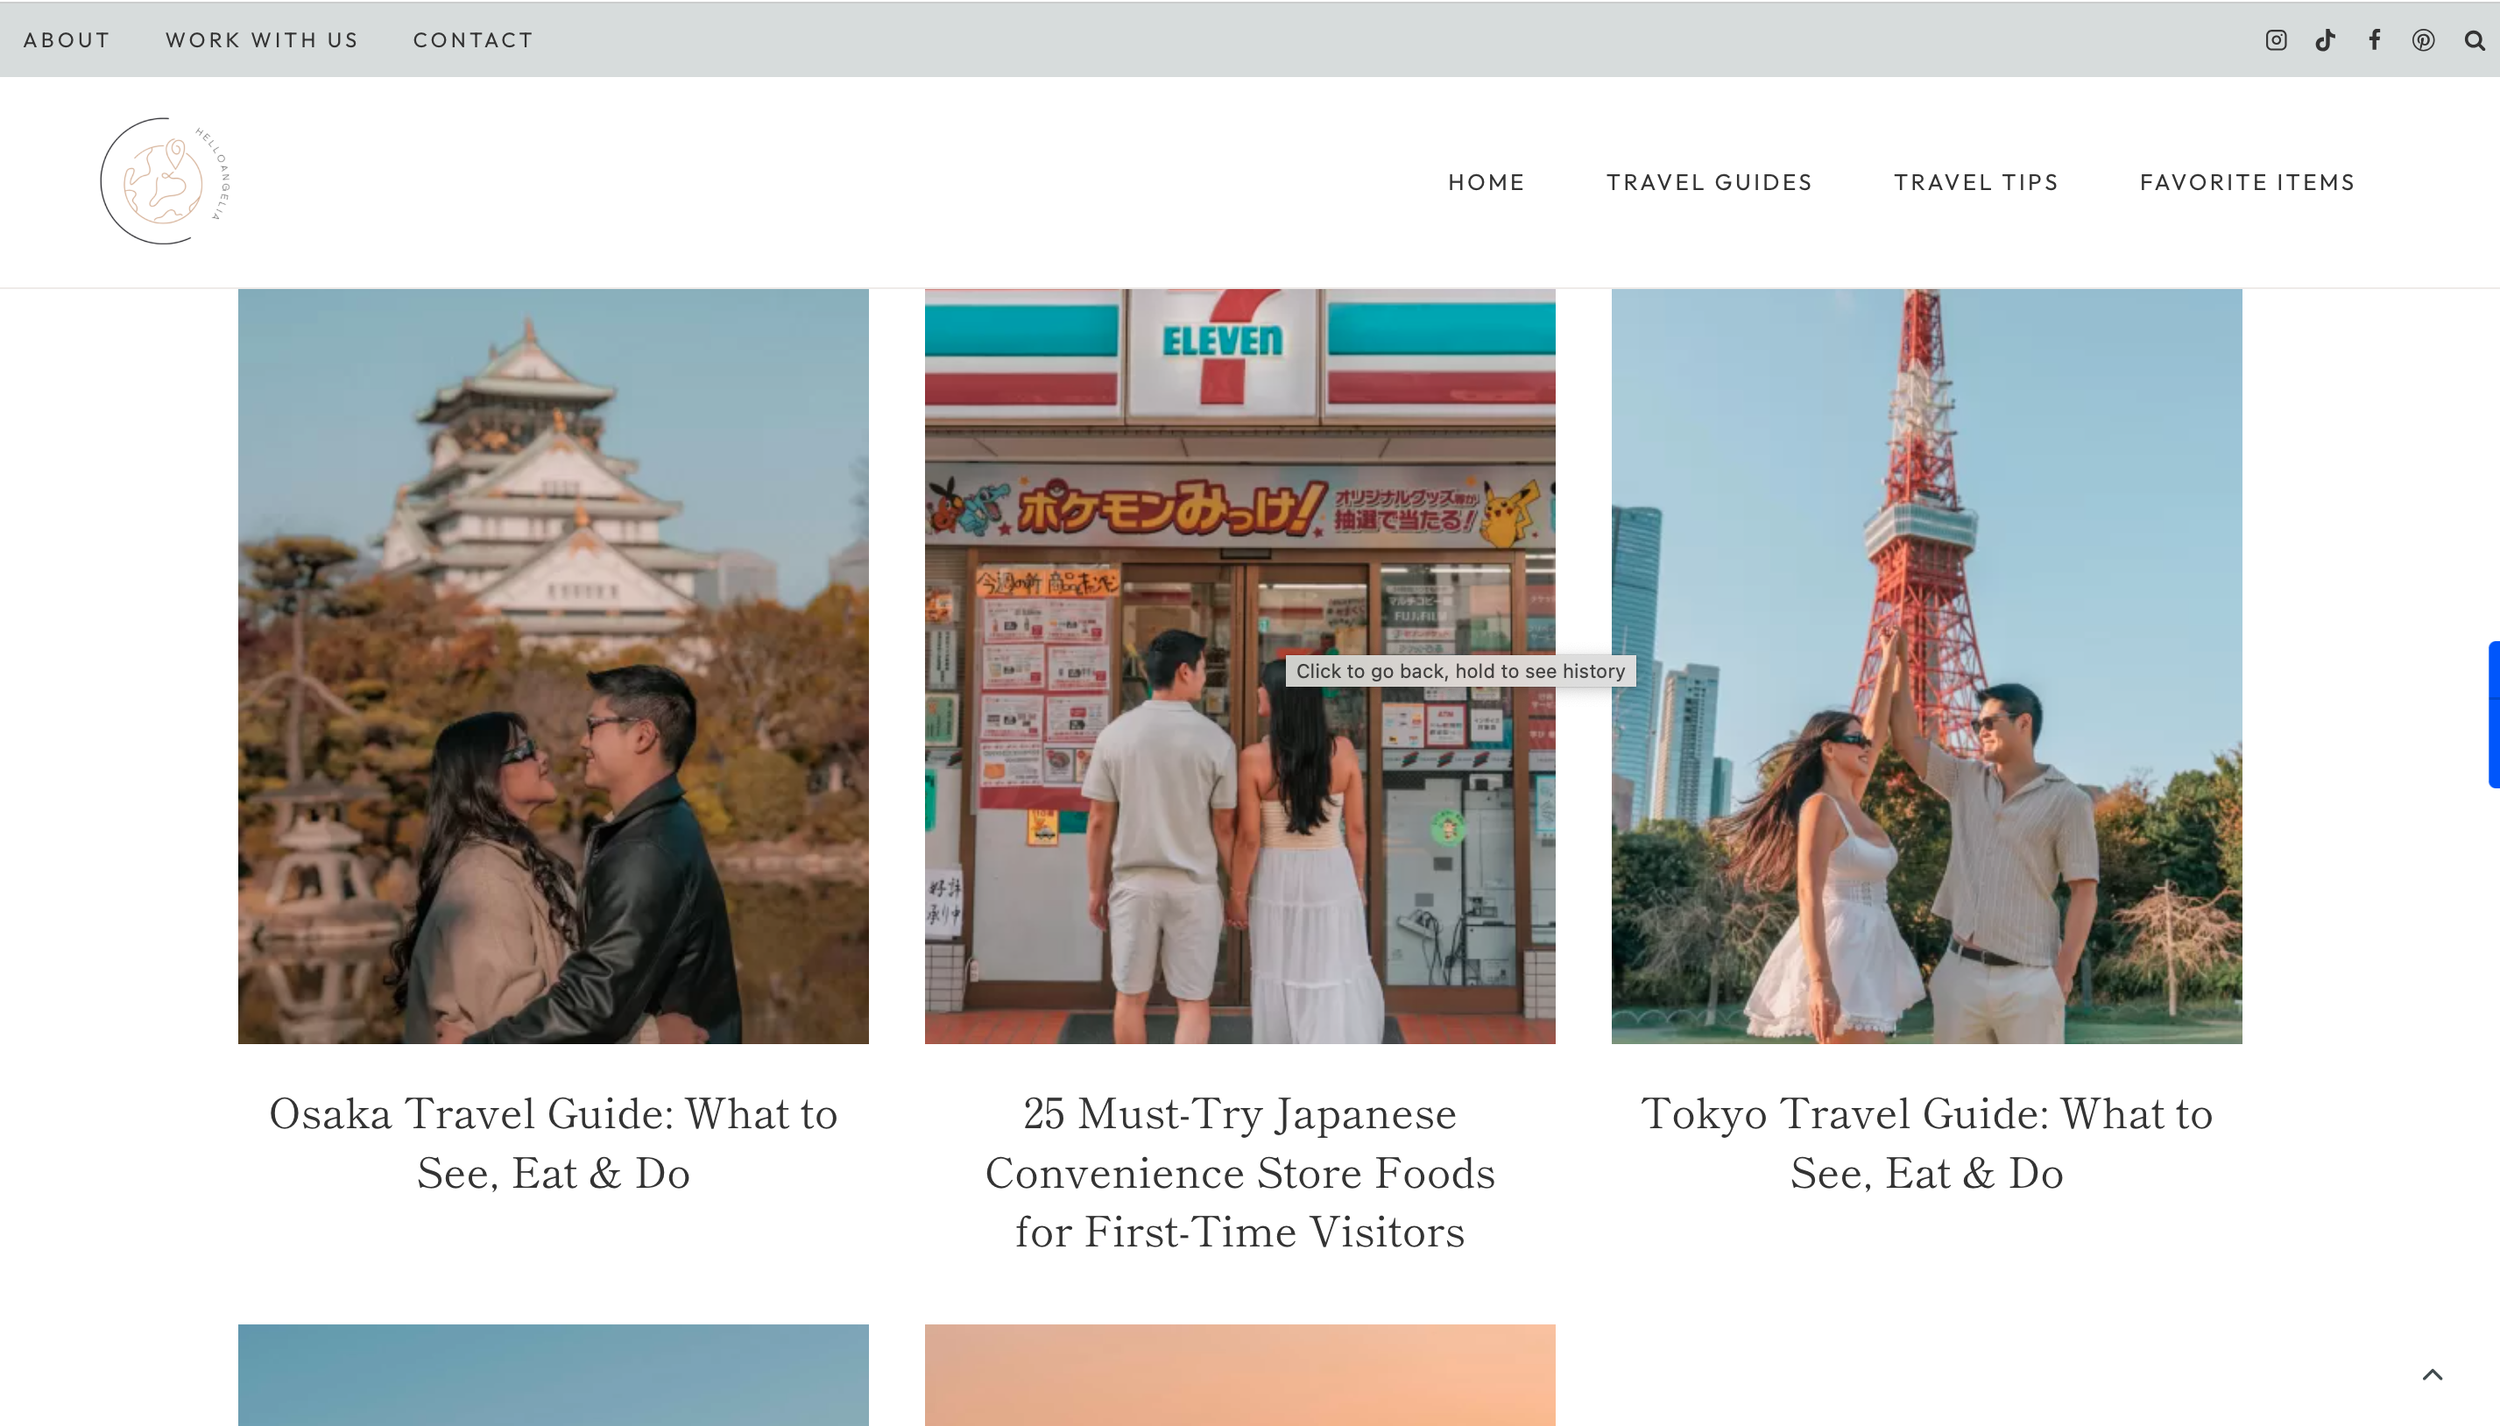Open the Facebook page icon
This screenshot has width=2500, height=1426.
pyautogui.click(x=2374, y=40)
